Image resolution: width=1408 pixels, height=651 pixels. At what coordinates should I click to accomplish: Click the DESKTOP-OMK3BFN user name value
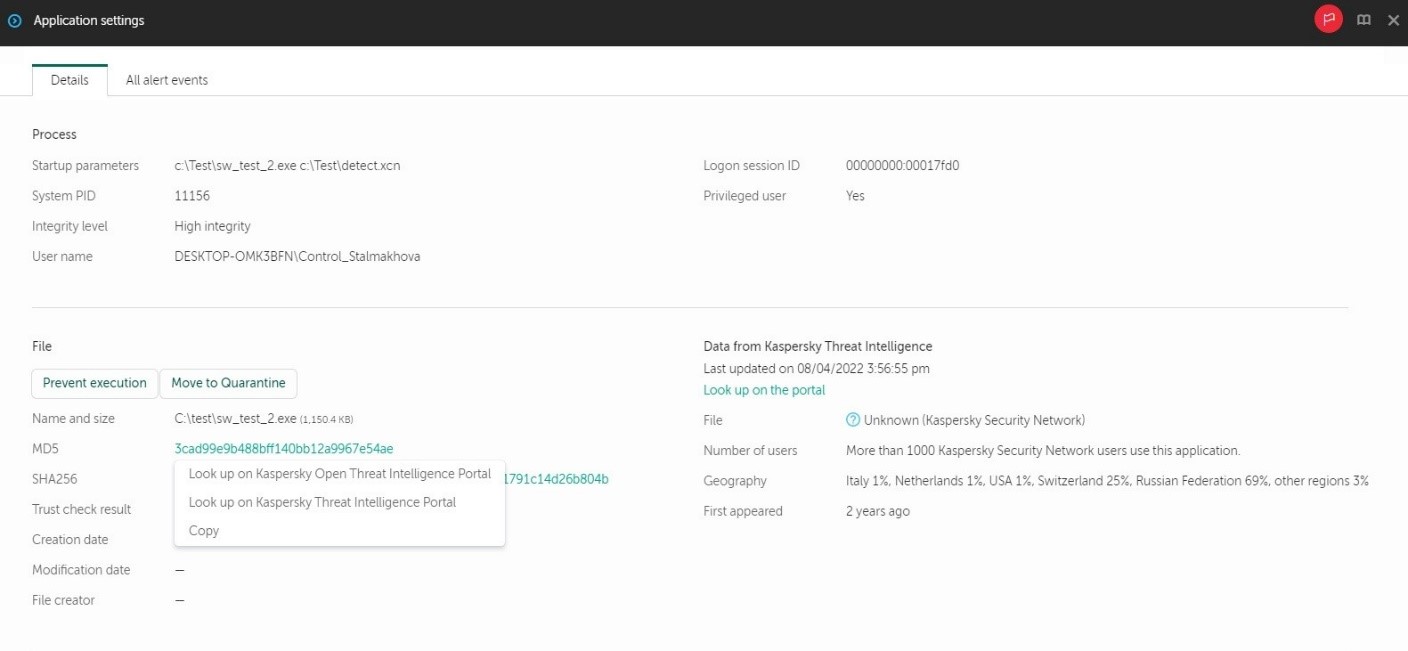coord(297,257)
